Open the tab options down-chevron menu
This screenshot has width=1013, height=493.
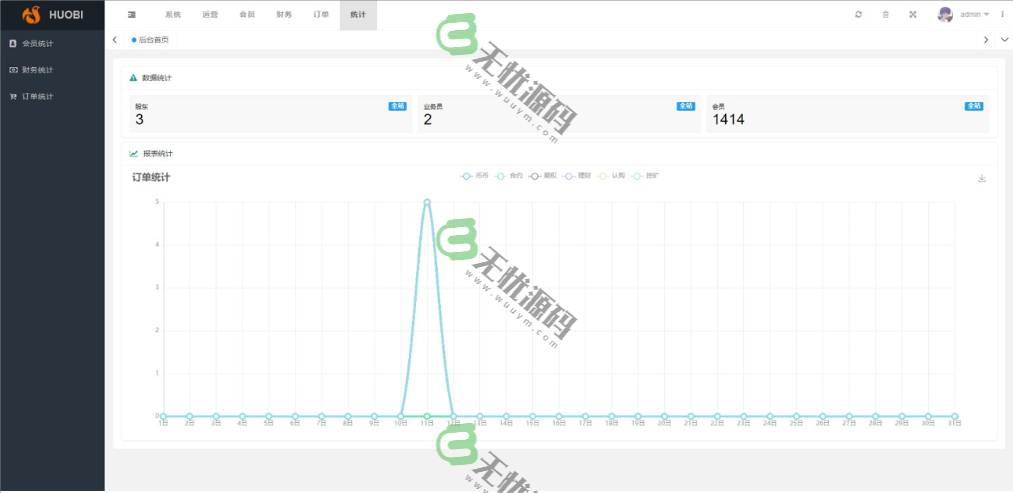pos(1003,40)
